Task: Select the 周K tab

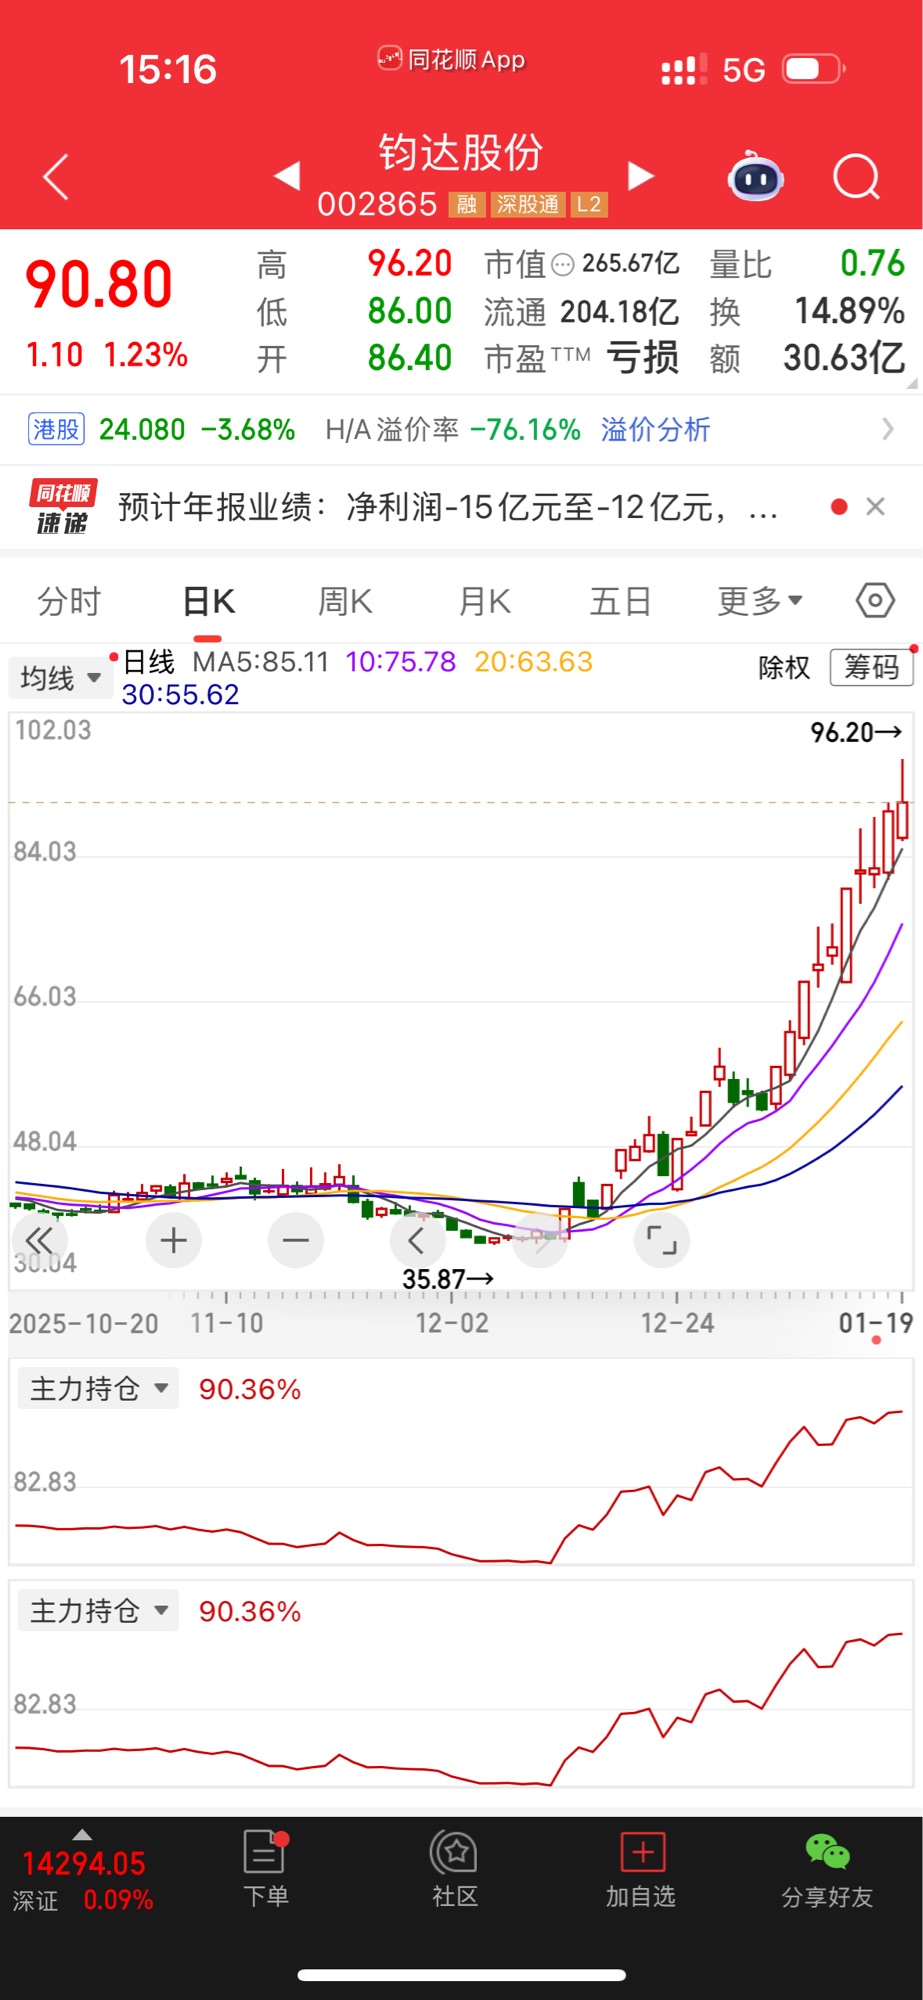Action: pos(345,601)
